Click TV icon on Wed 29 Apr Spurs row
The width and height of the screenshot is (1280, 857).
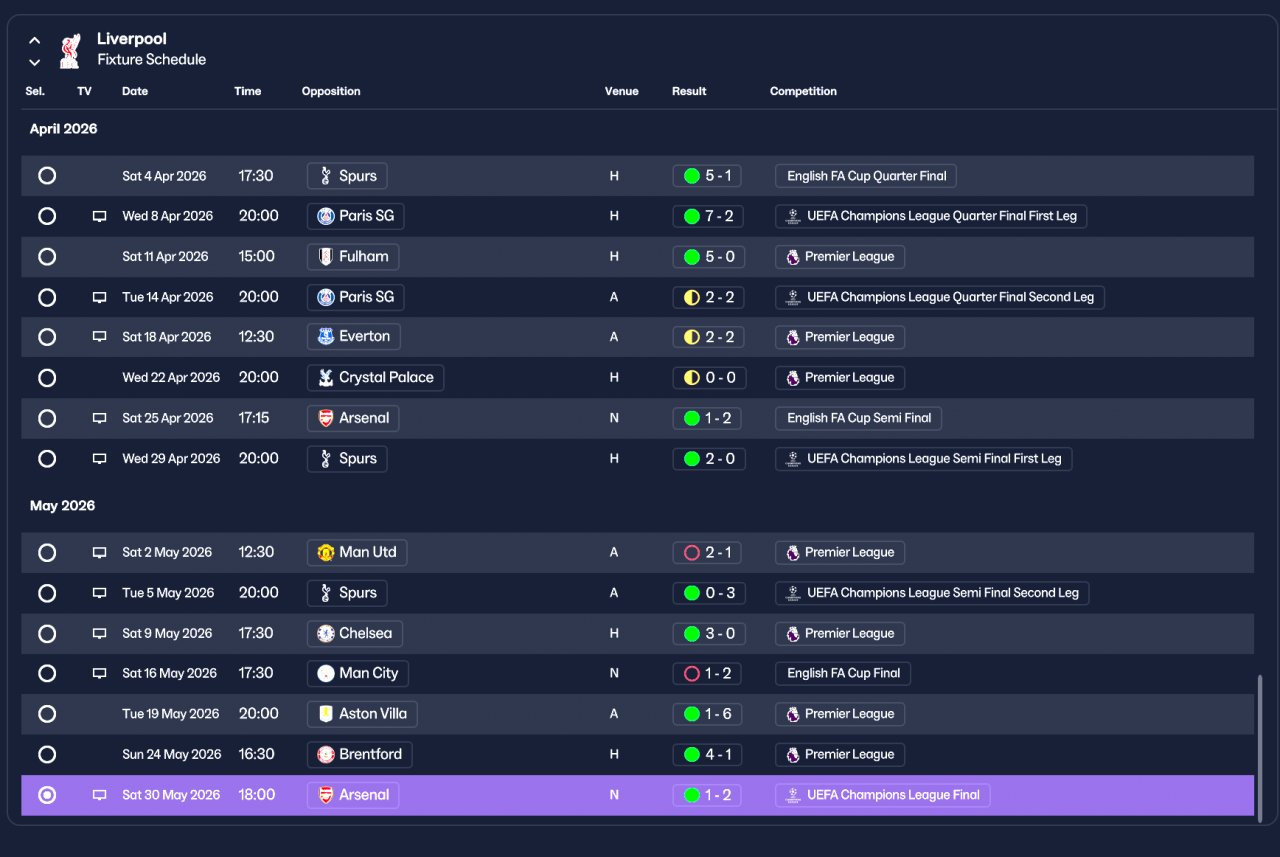pyautogui.click(x=99, y=459)
